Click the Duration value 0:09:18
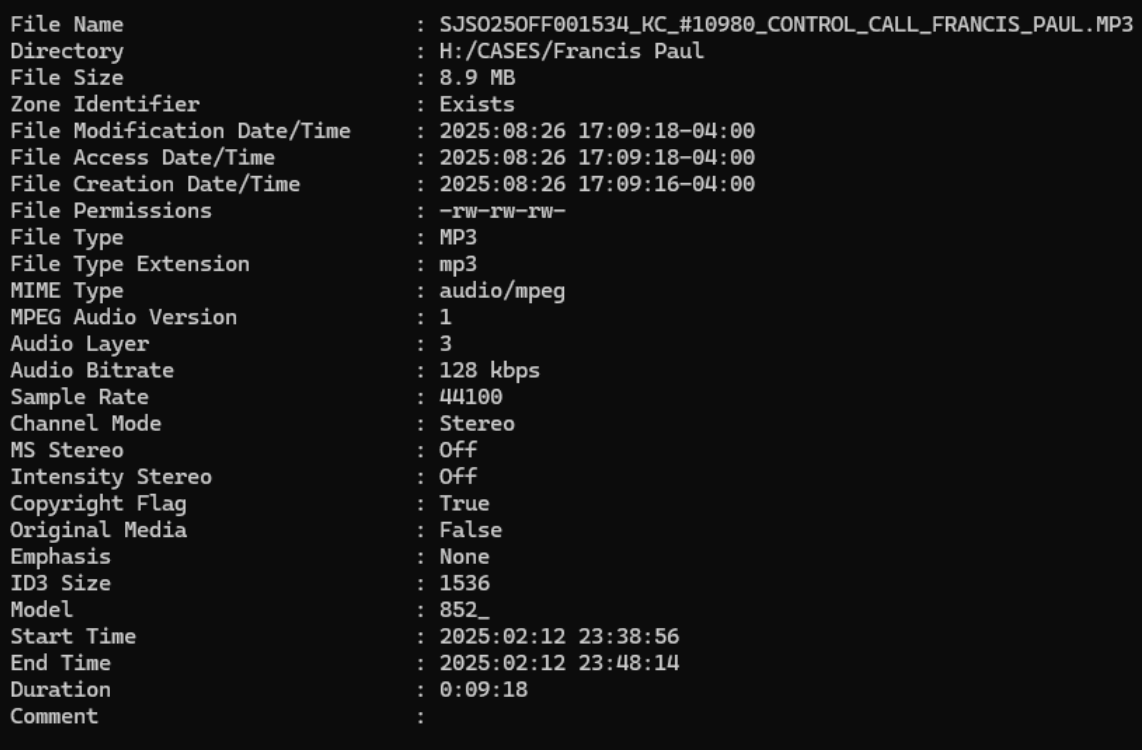Viewport: 1142px width, 752px height. pyautogui.click(x=483, y=689)
